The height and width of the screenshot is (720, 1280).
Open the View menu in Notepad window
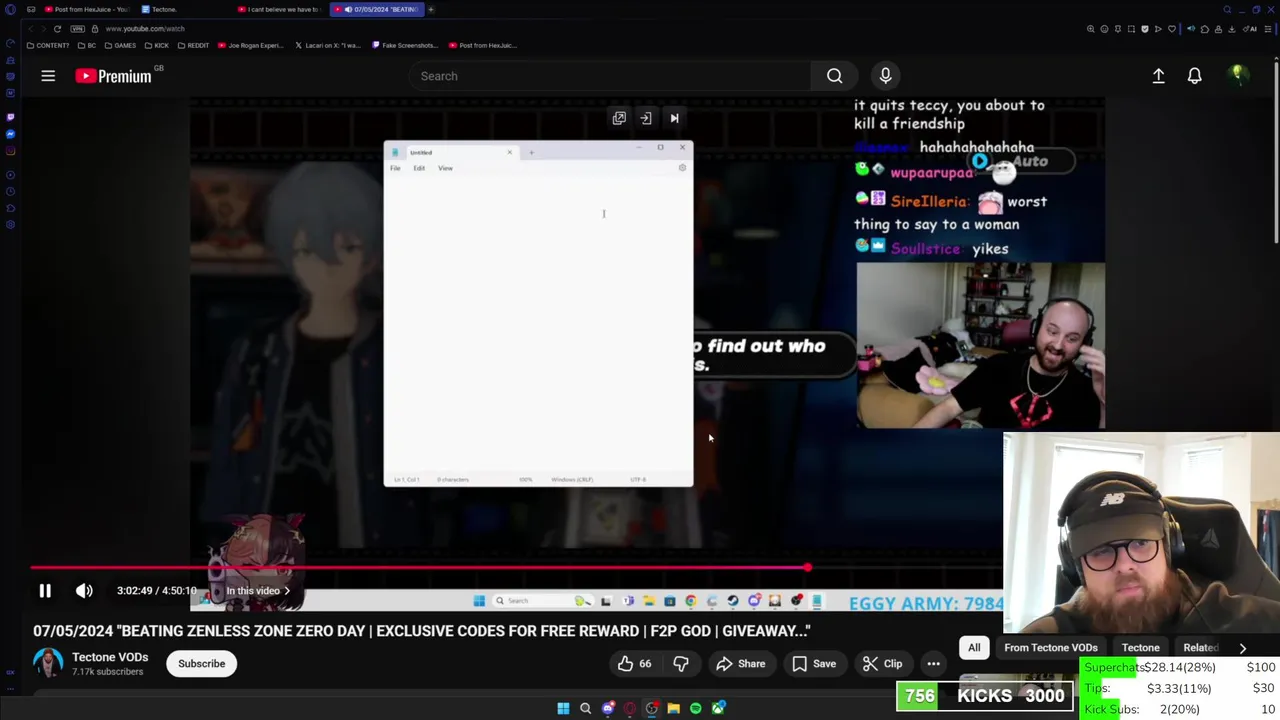tap(445, 168)
